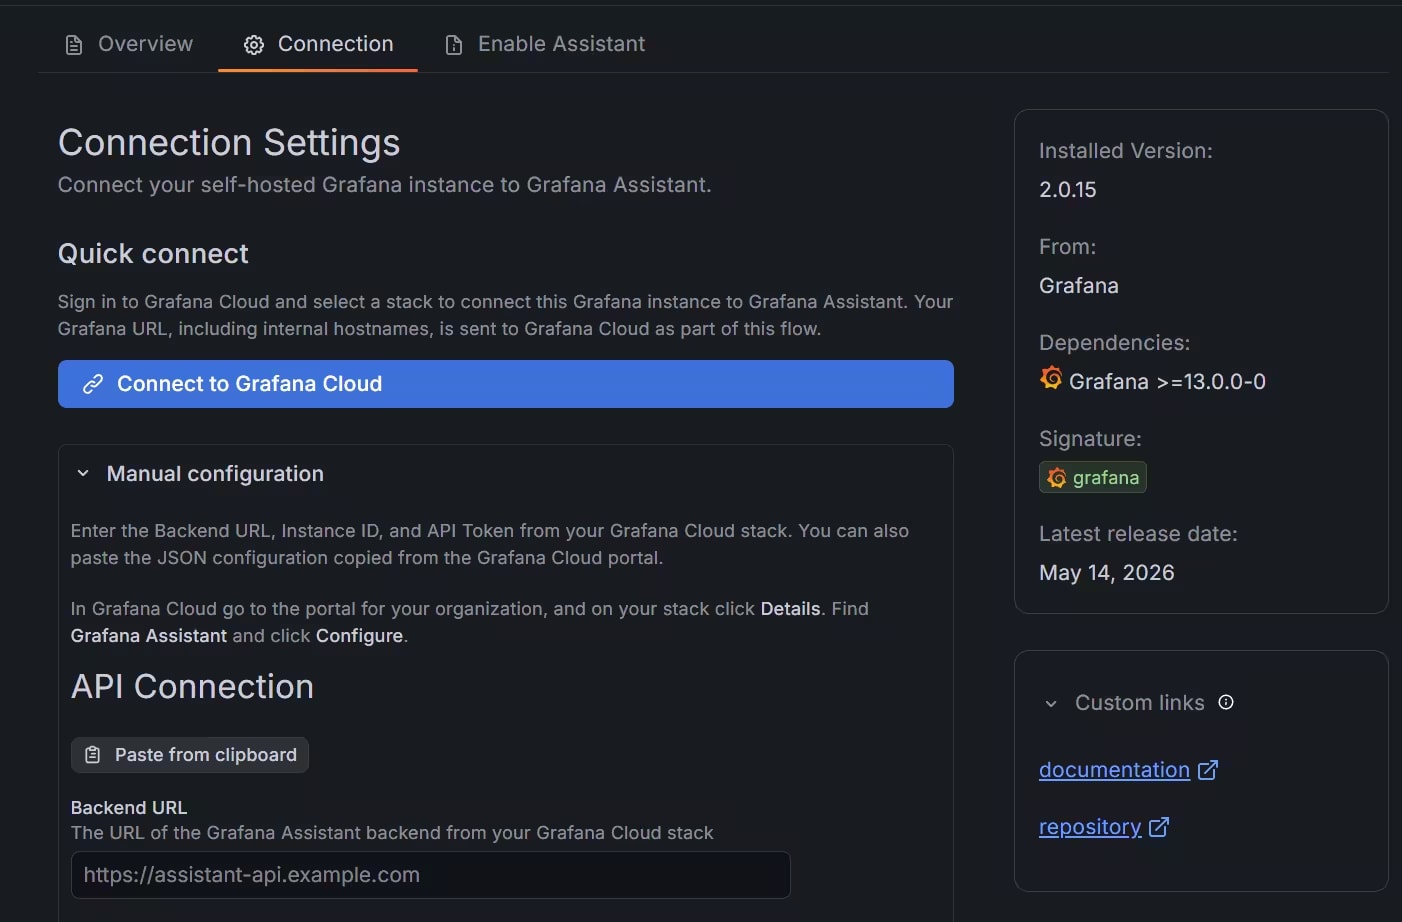
Task: Open the repository link
Action: tap(1090, 827)
